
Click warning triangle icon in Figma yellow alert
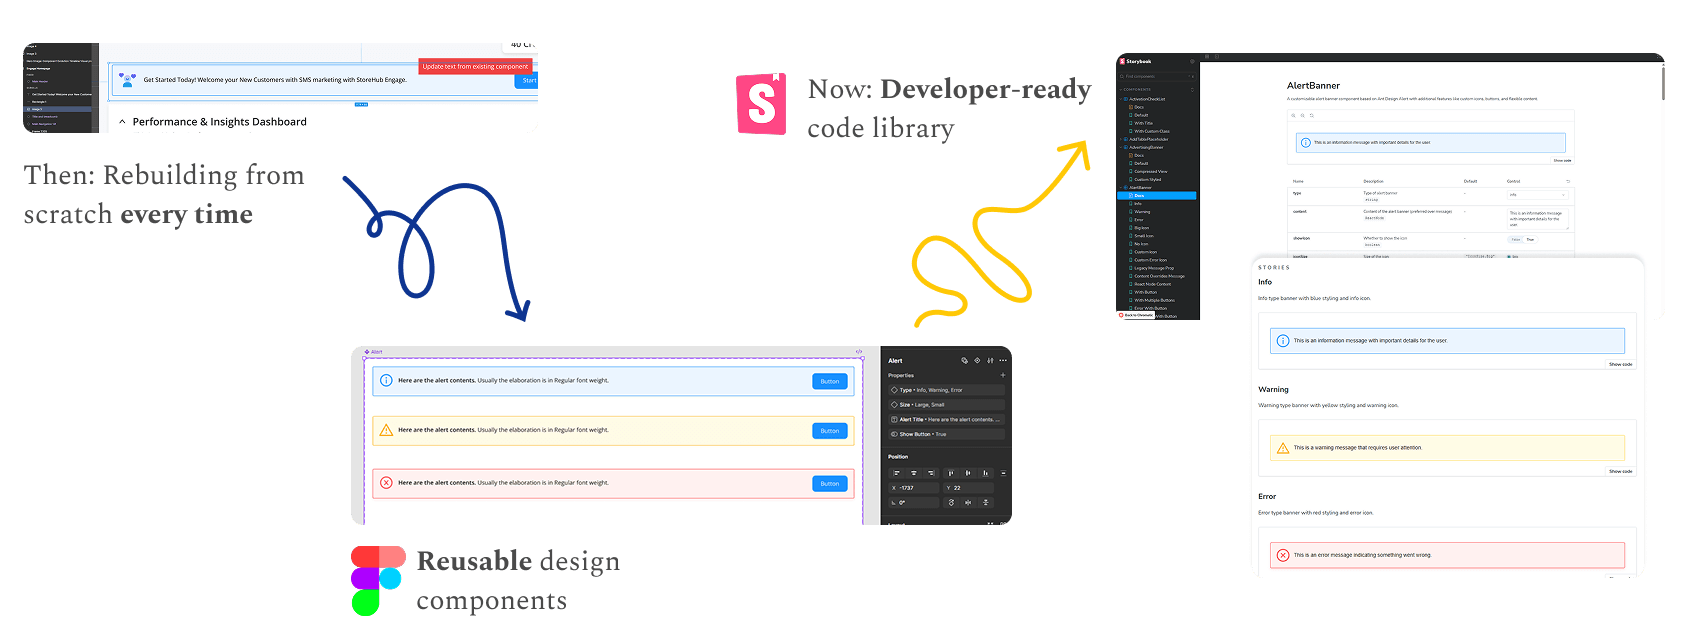386,430
